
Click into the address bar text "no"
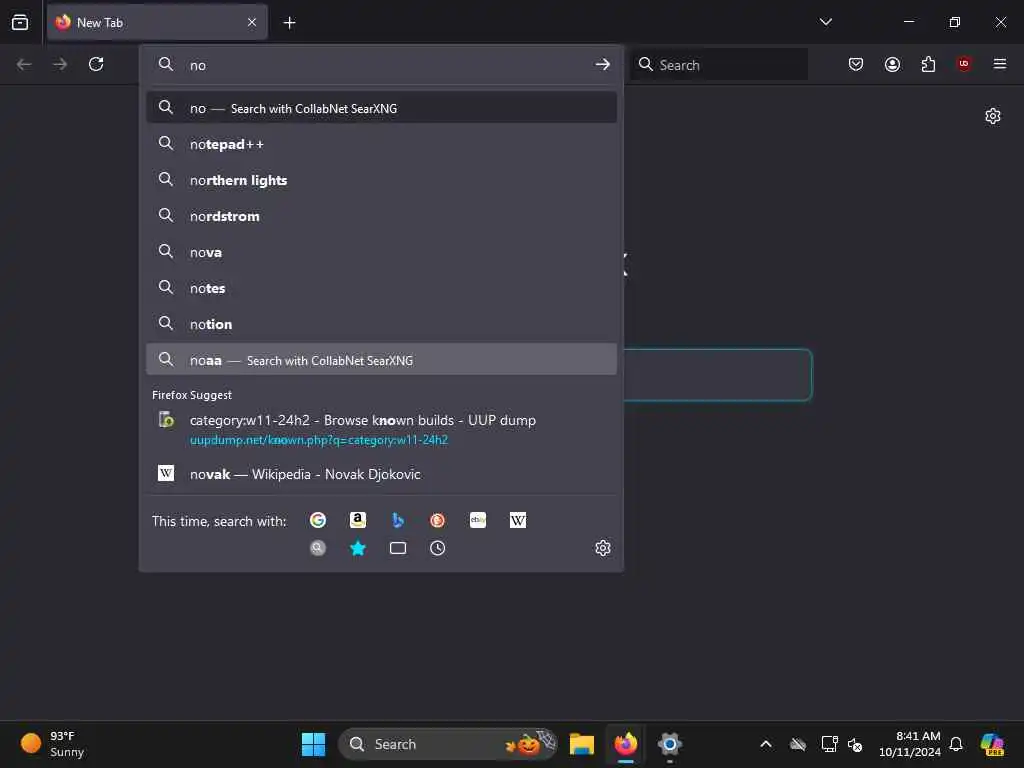[198, 65]
